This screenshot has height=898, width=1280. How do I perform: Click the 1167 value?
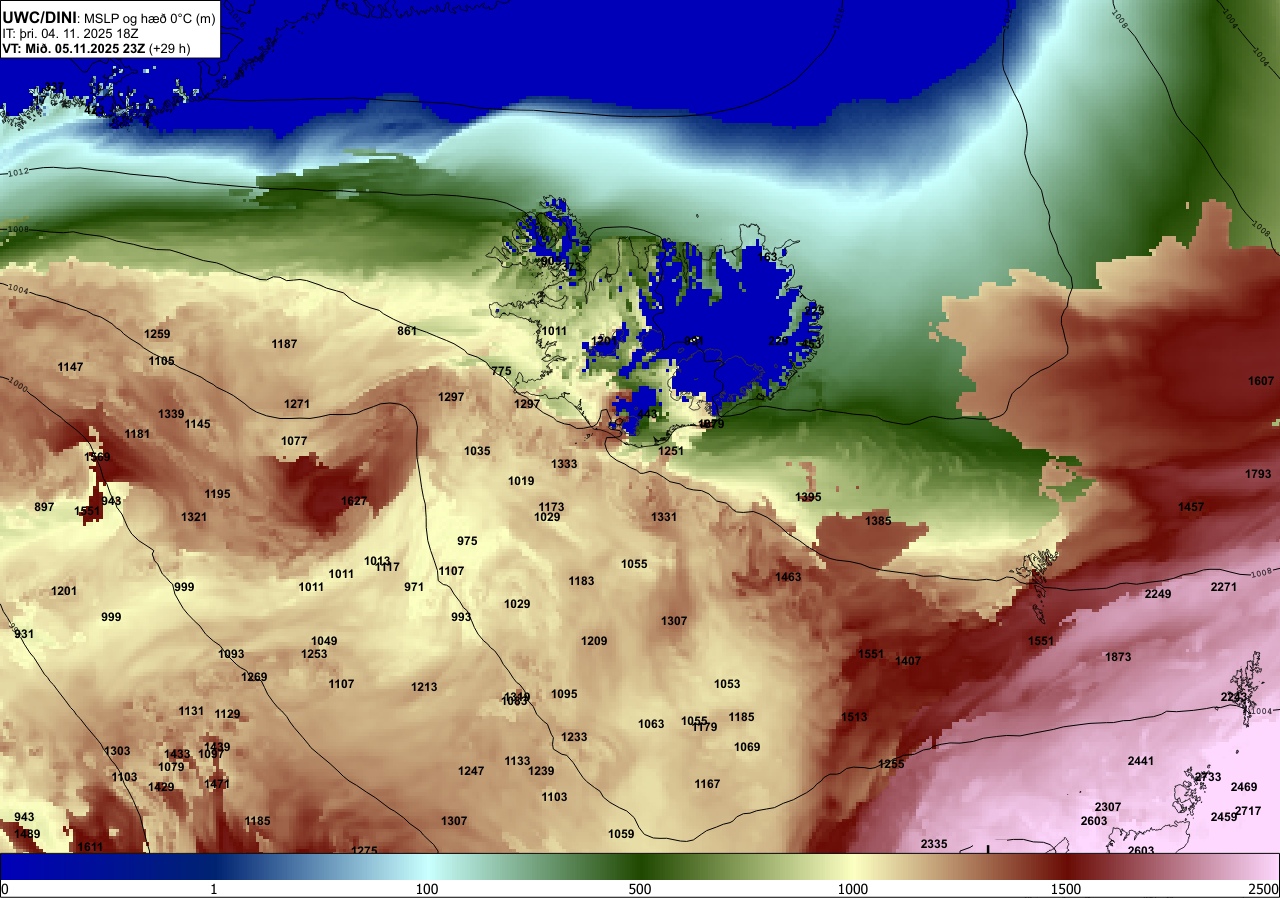707,784
